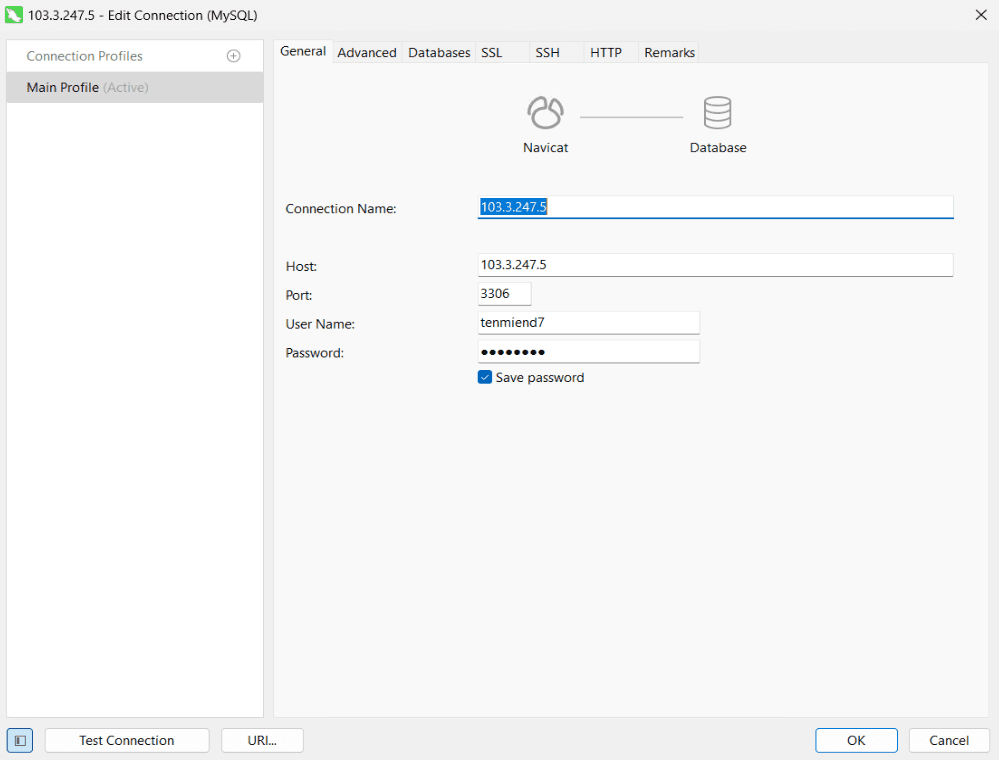Select the Main Profile (Active) entry

(135, 87)
